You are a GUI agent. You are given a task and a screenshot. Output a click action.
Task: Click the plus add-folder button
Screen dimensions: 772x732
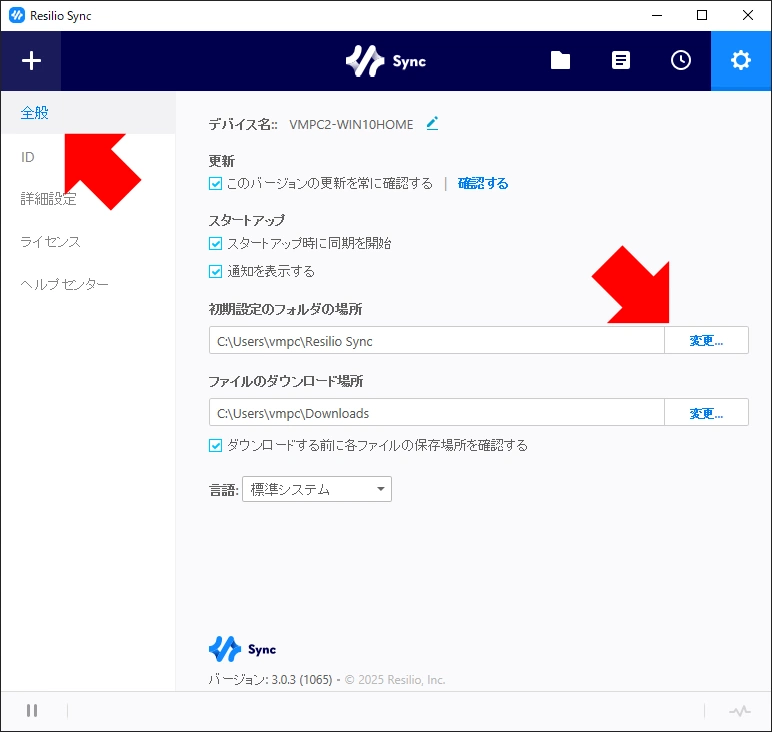click(31, 61)
